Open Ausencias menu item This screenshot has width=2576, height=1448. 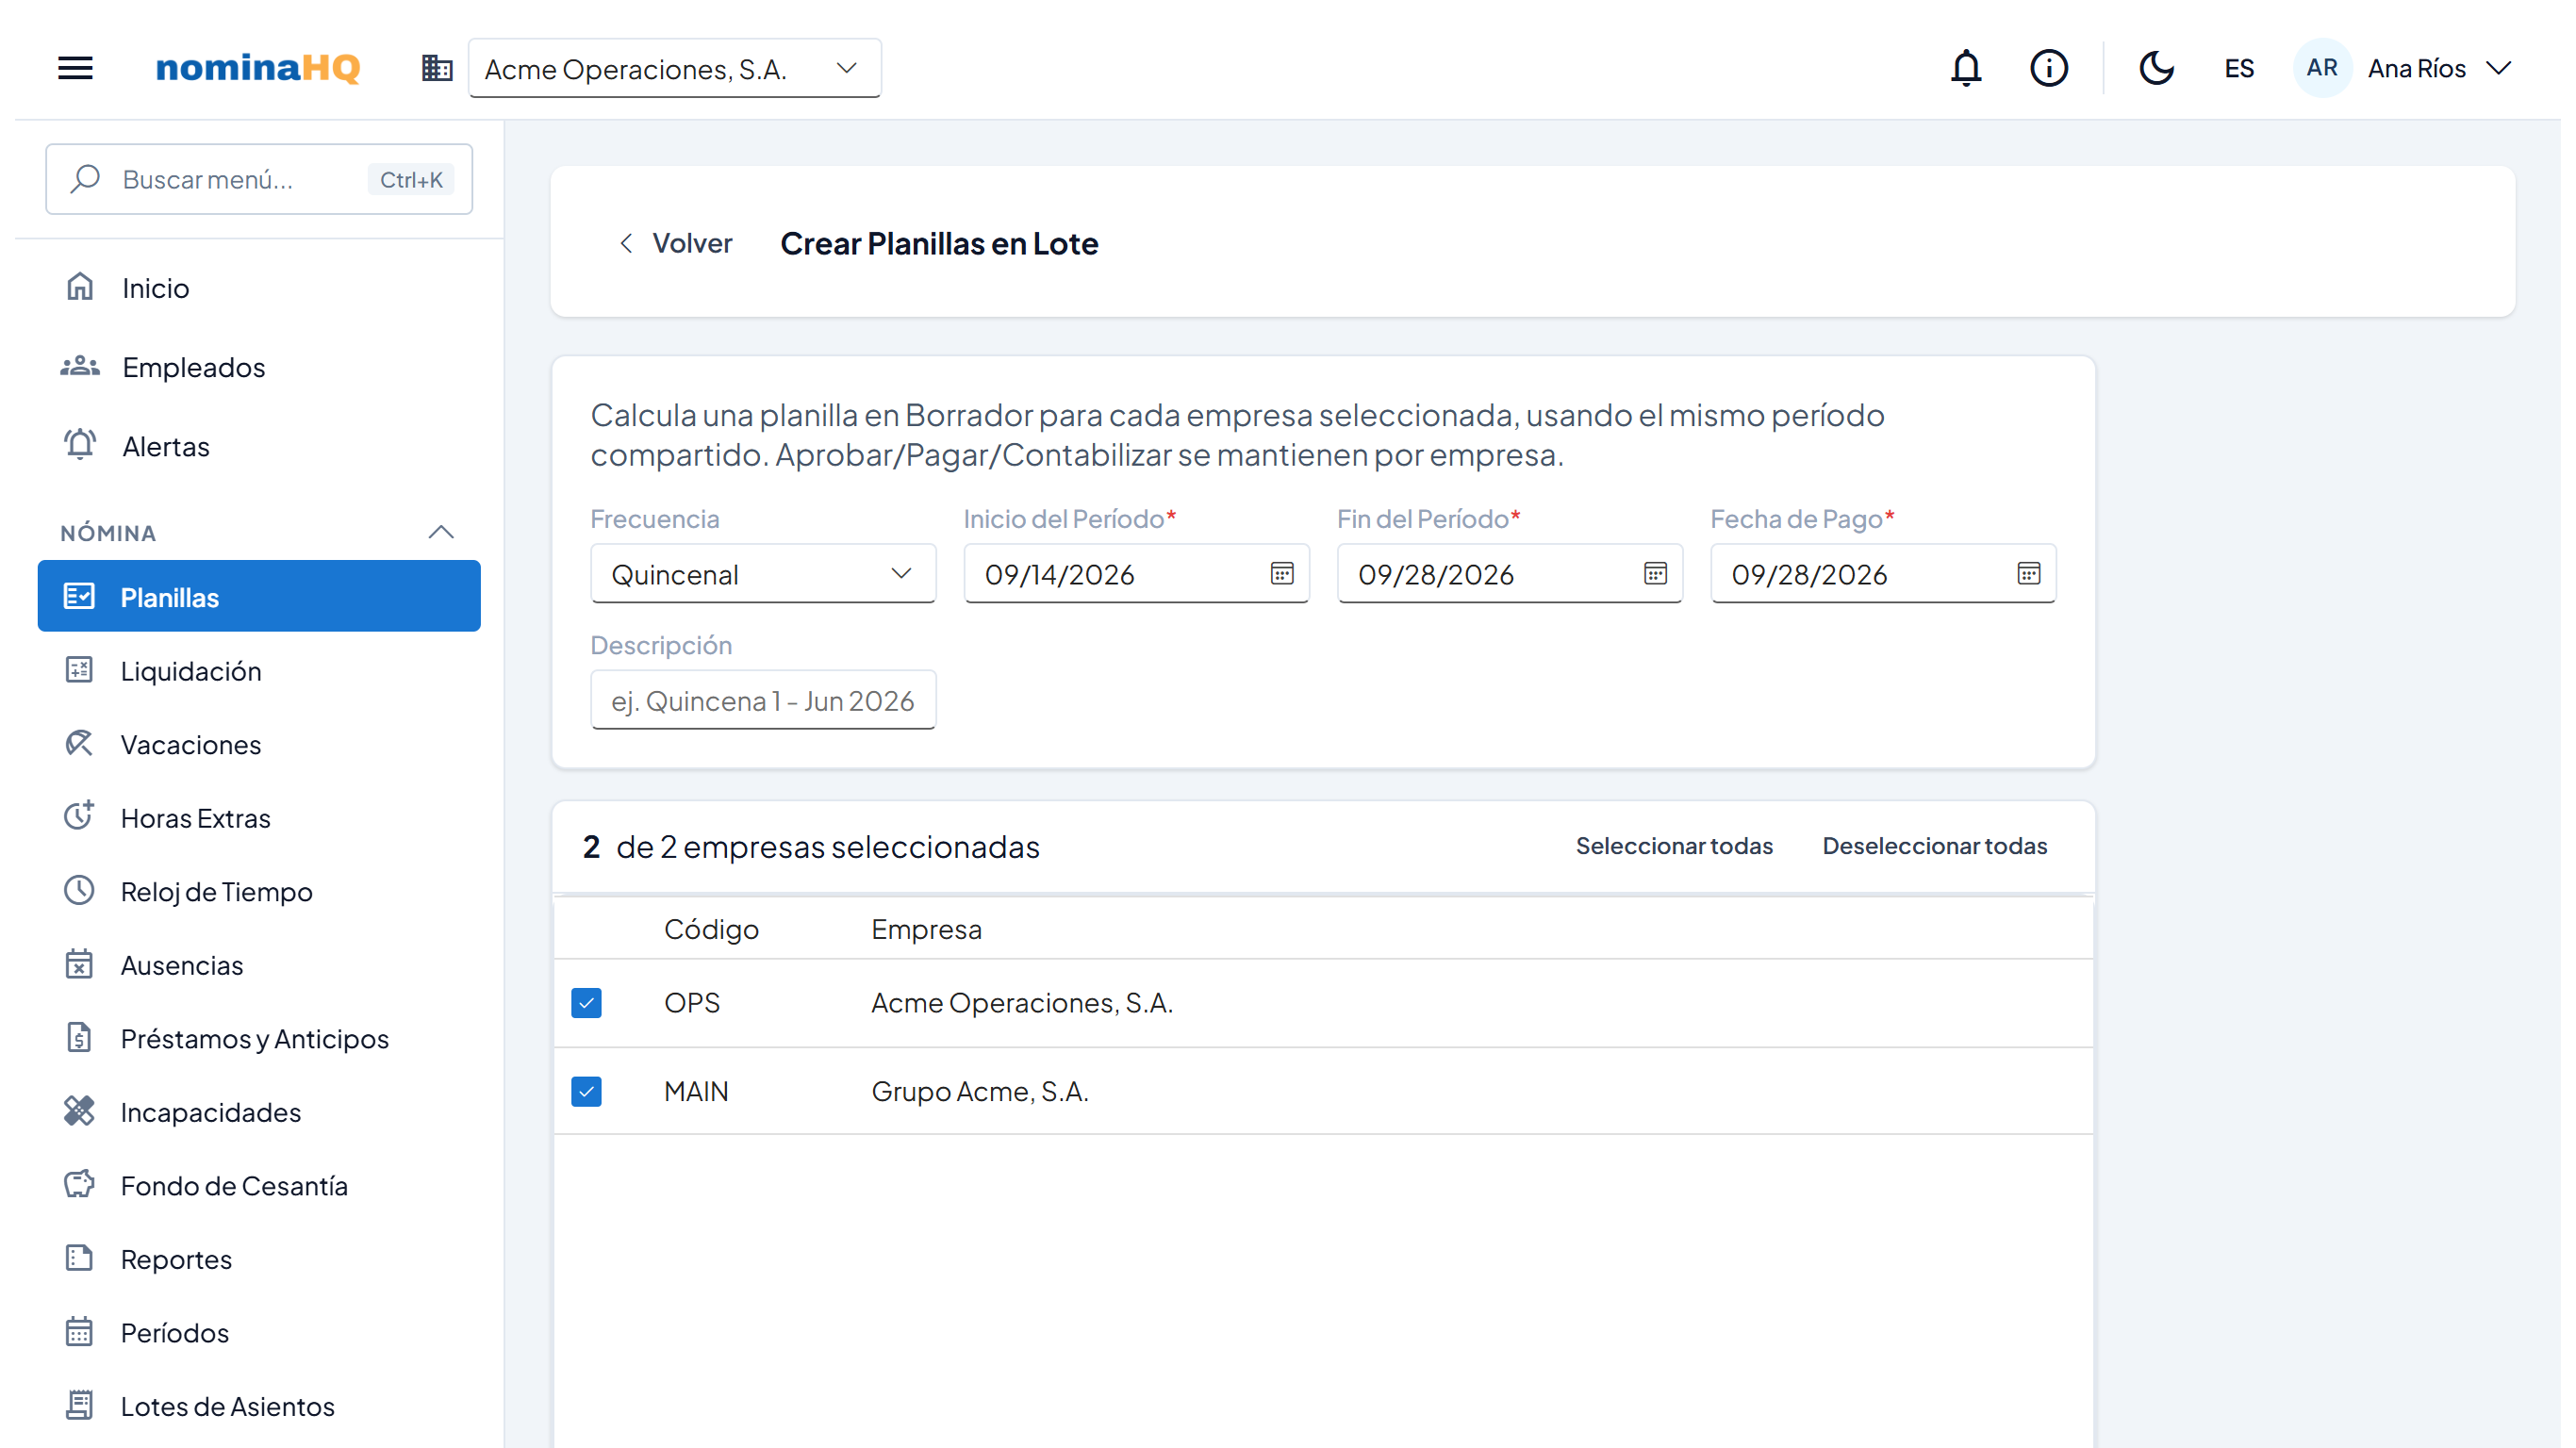(x=259, y=965)
